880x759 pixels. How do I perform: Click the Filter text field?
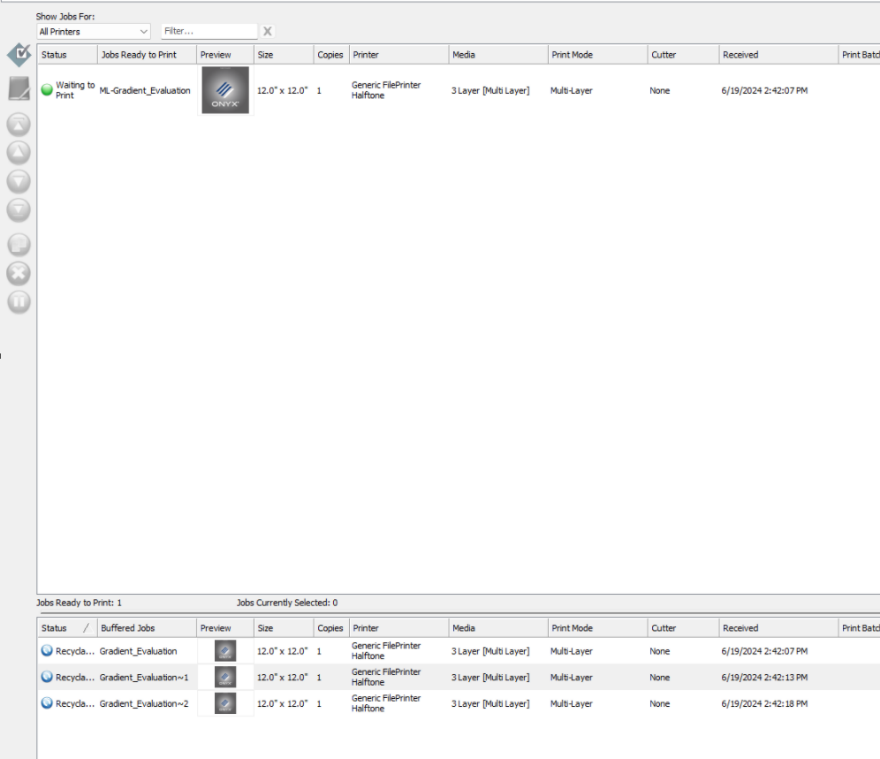[208, 32]
